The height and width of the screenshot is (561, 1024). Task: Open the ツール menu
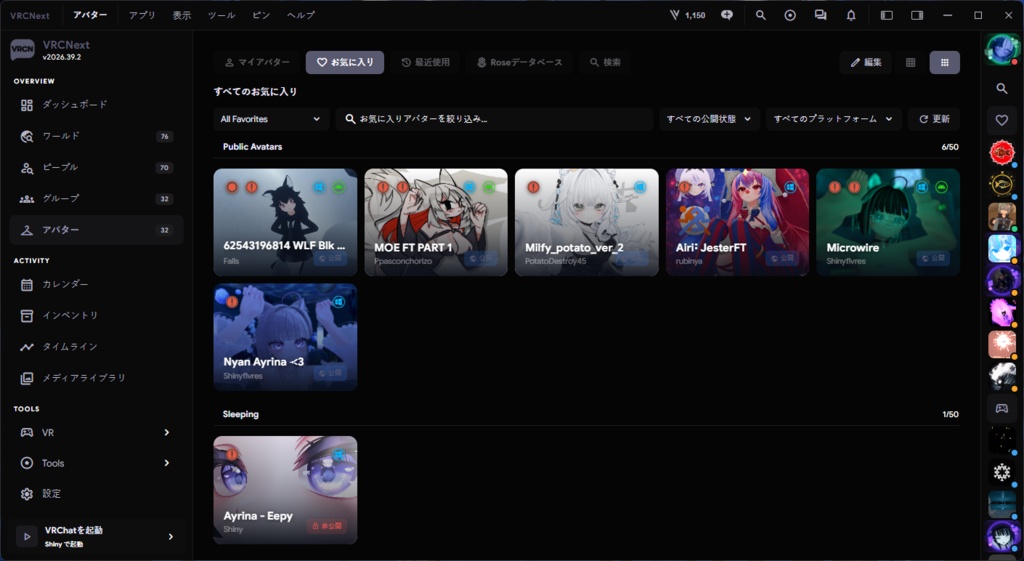[x=221, y=15]
